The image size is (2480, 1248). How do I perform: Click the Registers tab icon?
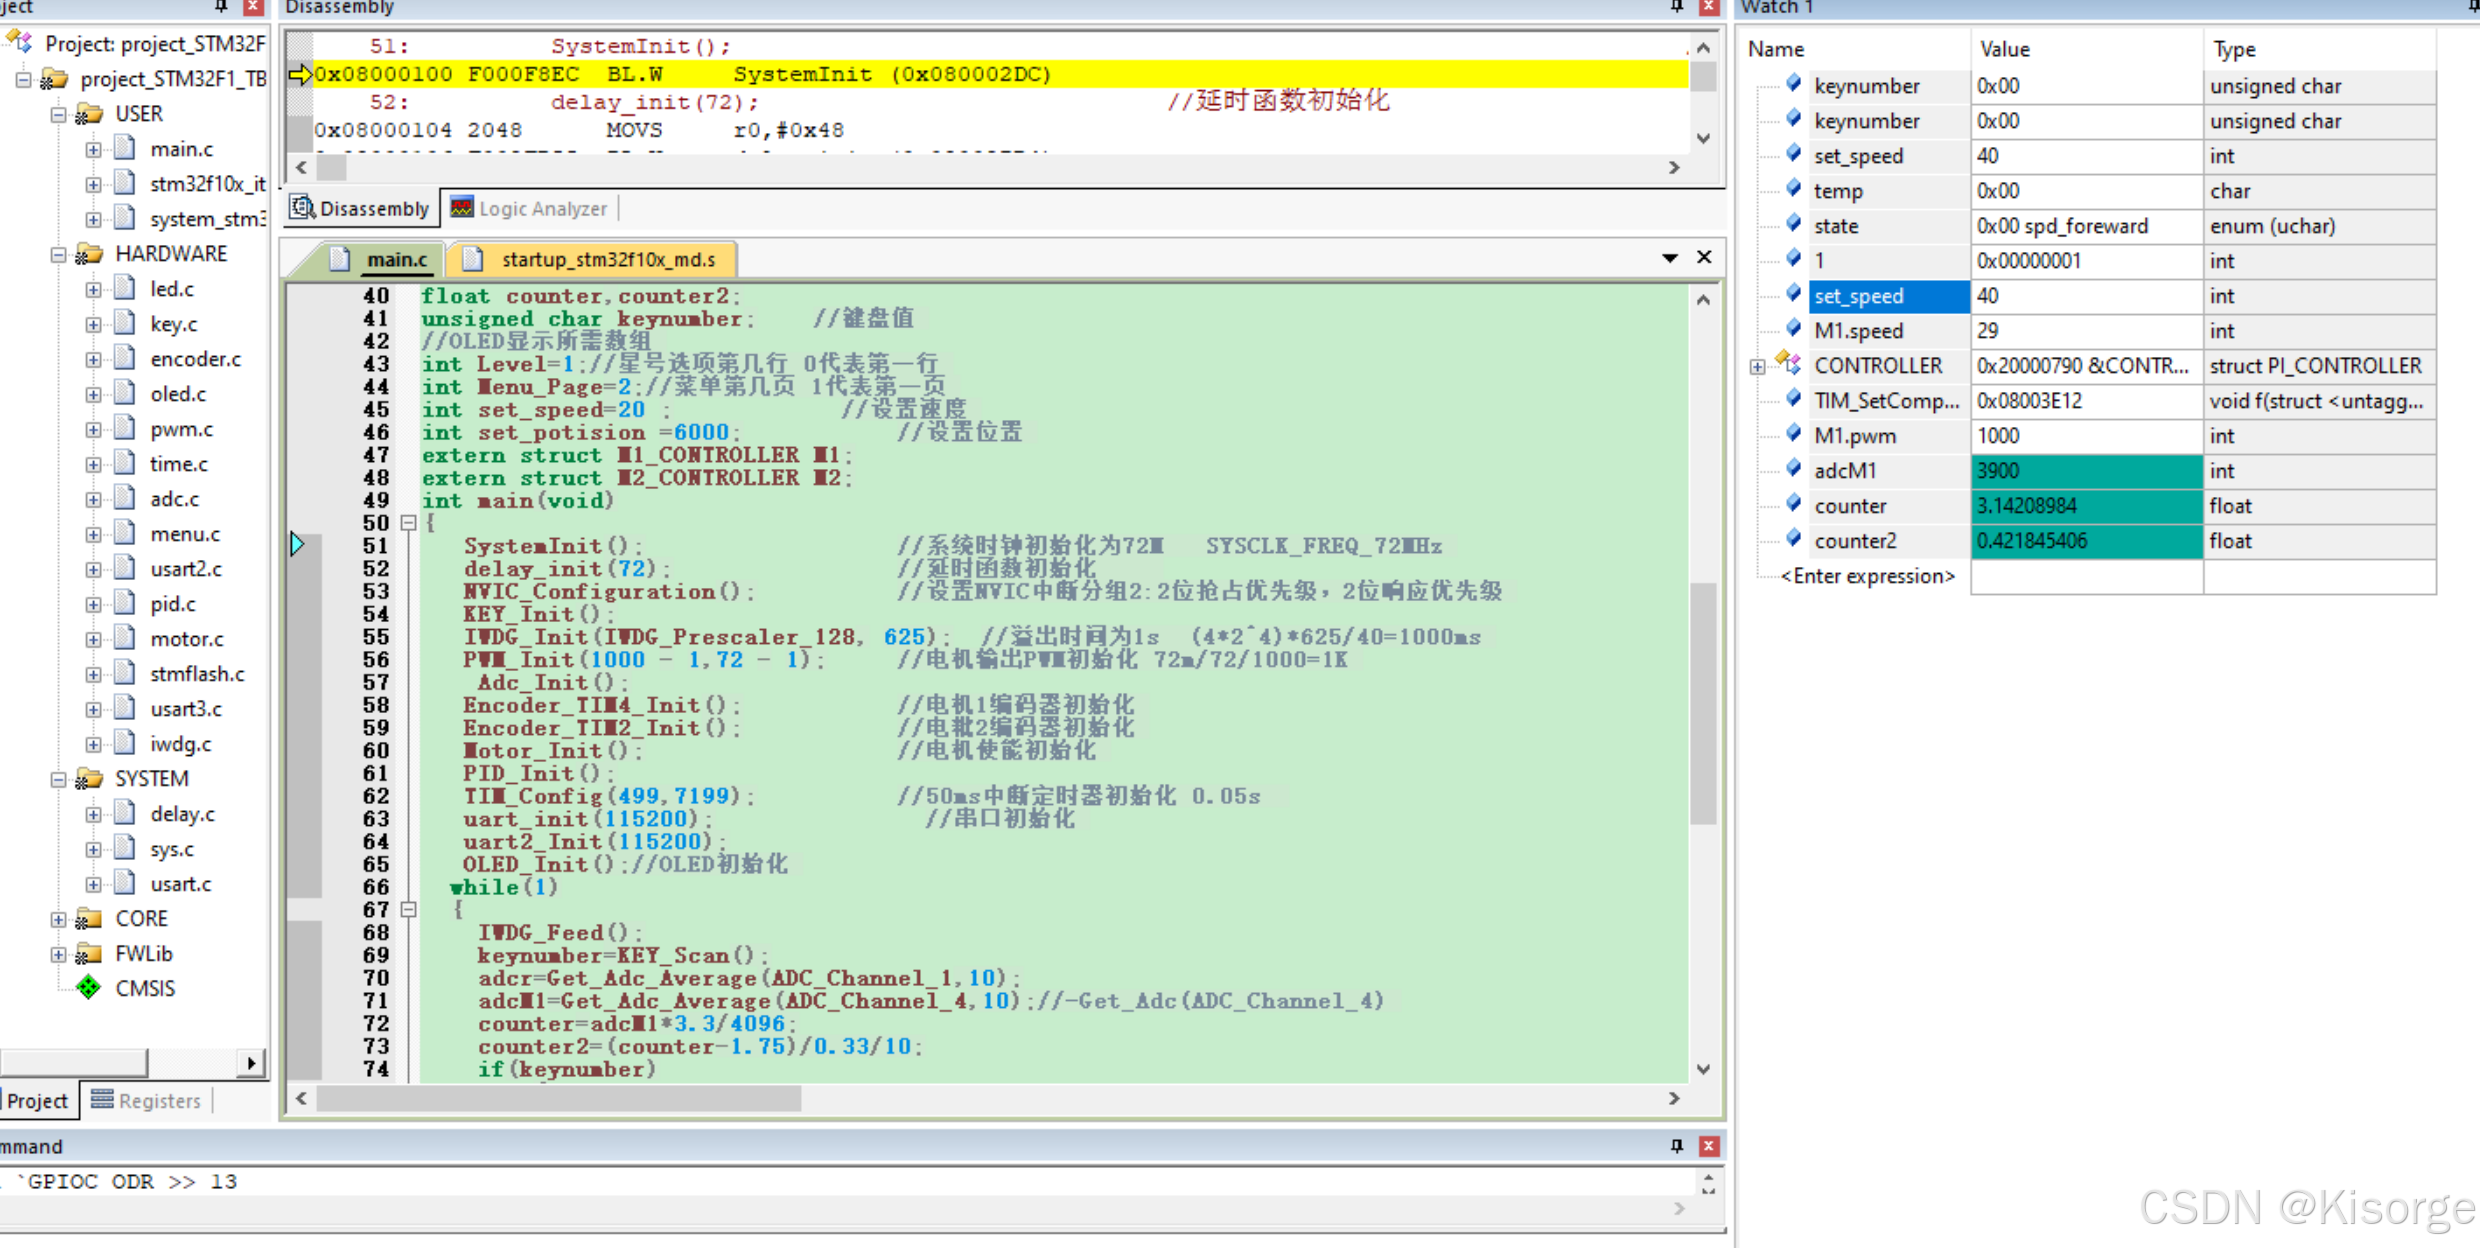click(102, 1100)
